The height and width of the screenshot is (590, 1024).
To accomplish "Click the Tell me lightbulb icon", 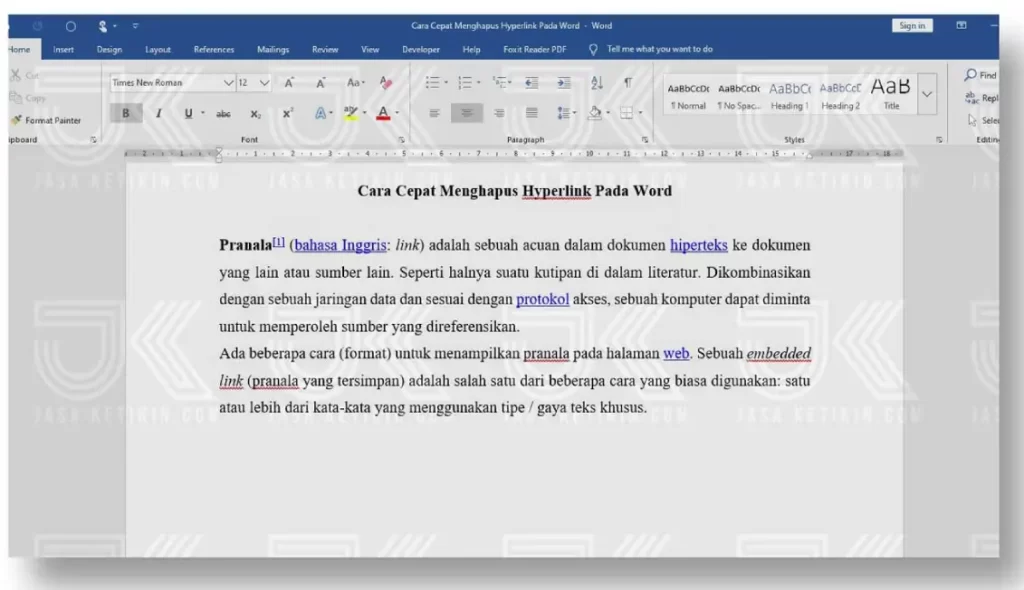I will [593, 50].
